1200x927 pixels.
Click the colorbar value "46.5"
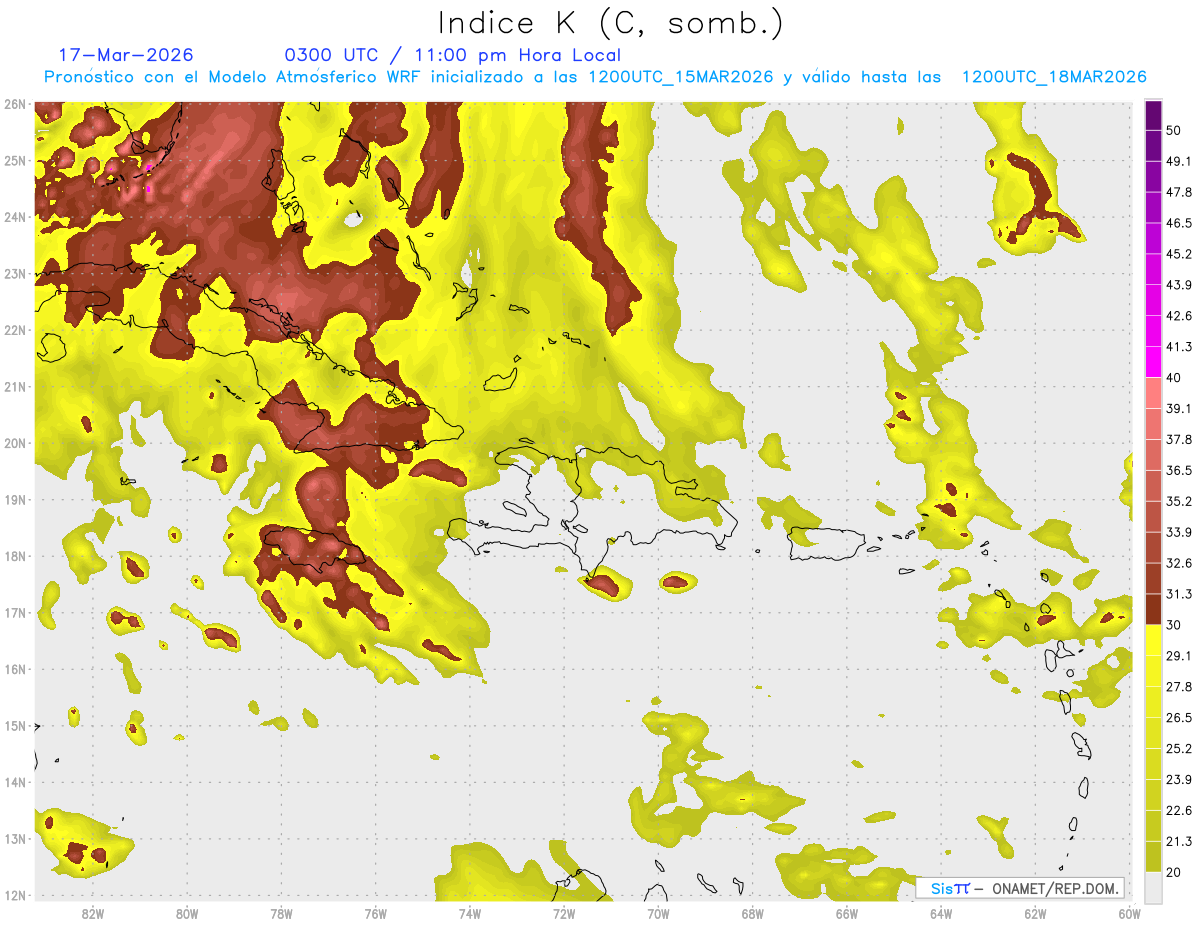(1179, 223)
